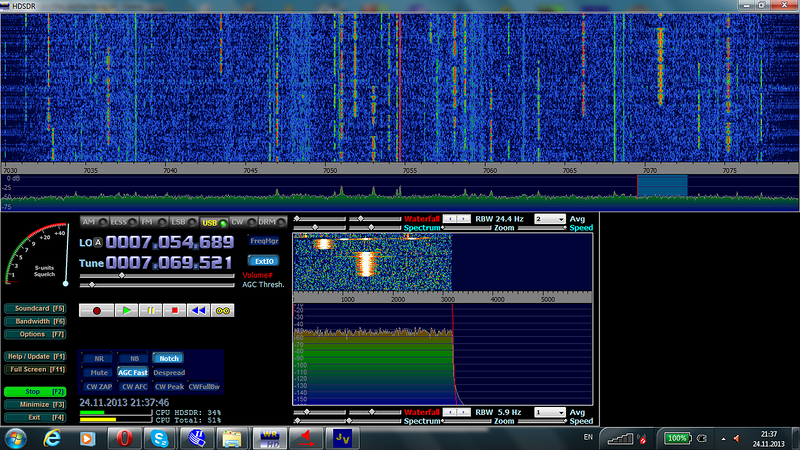Select ECSS demodulation mode
This screenshot has height=450, width=800.
click(124, 222)
